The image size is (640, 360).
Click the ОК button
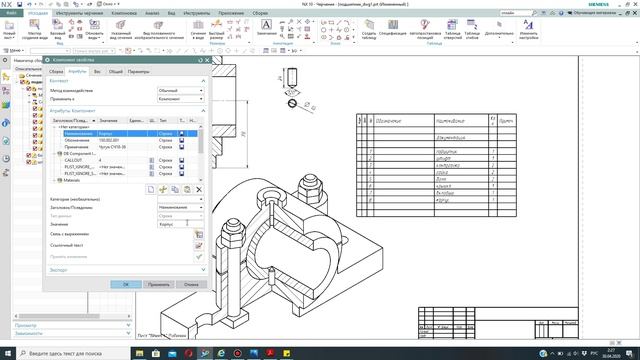coord(126,284)
